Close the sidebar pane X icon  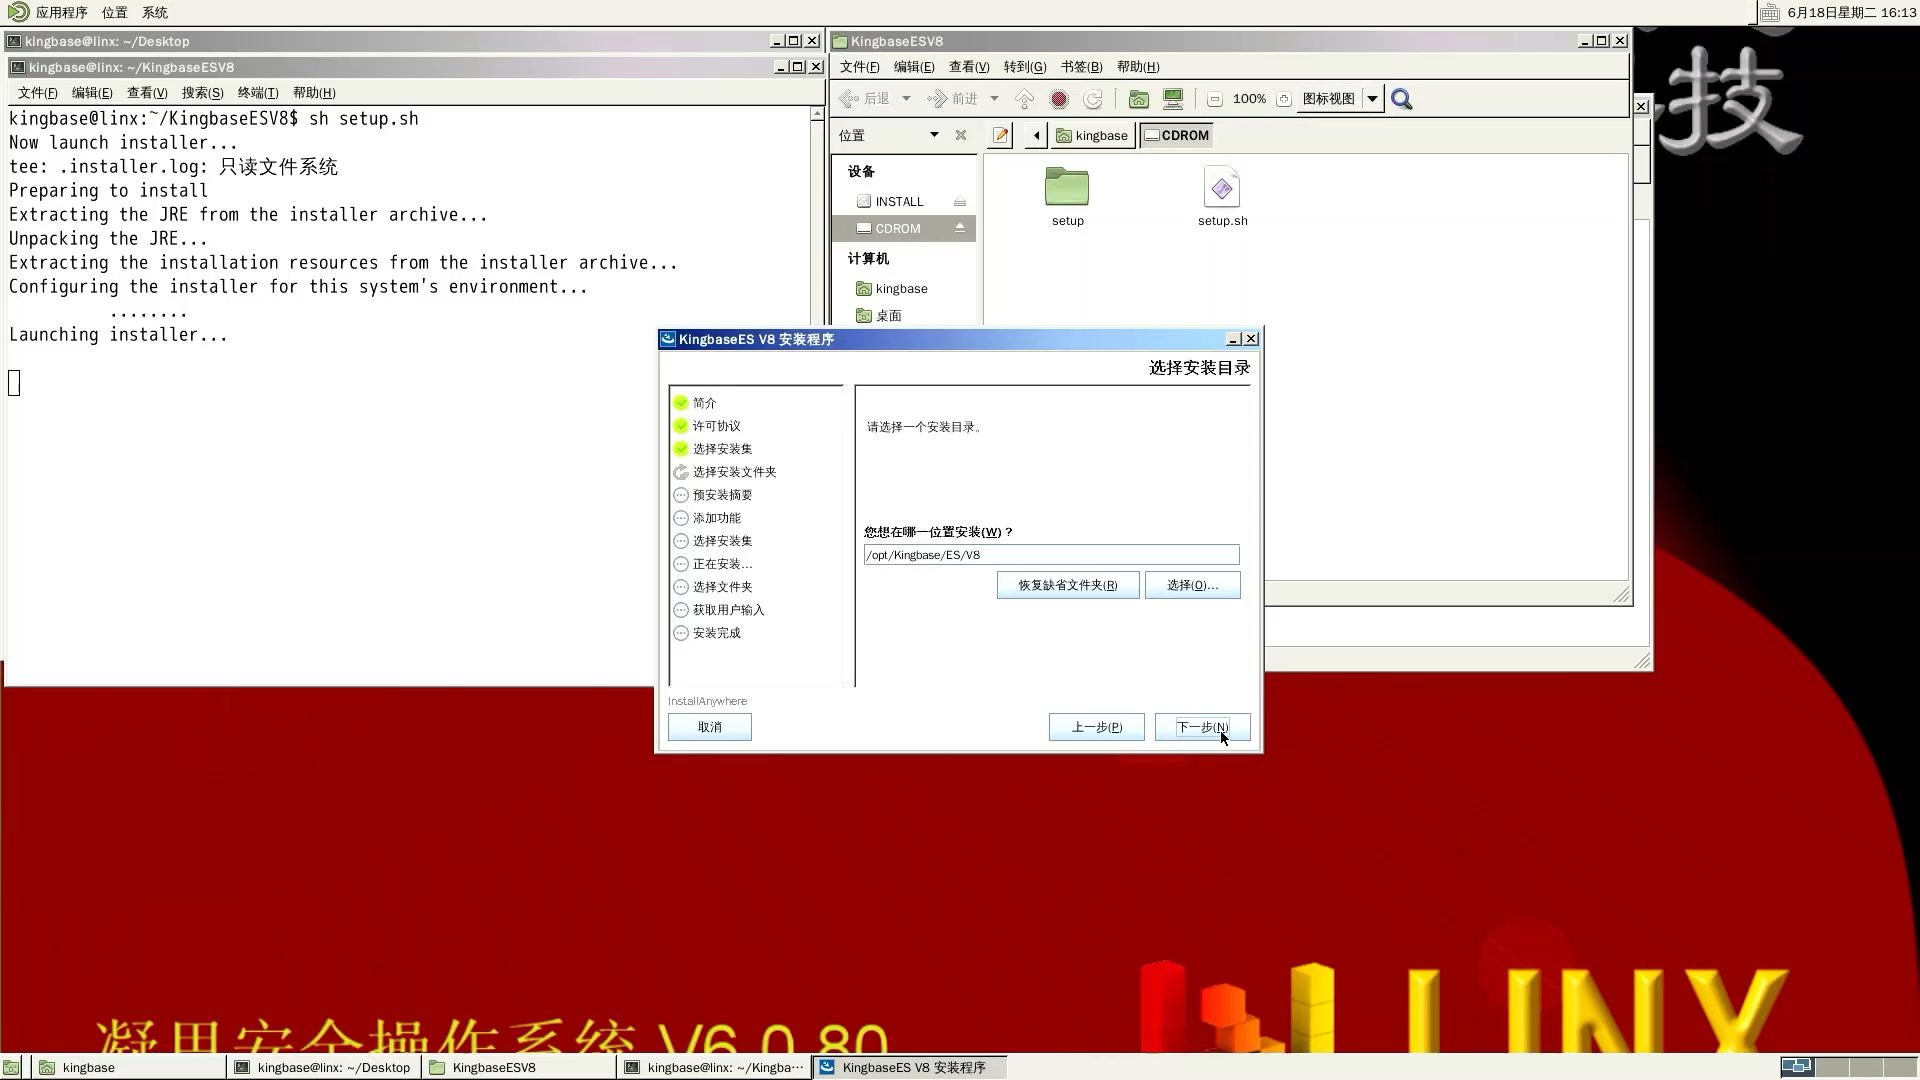point(961,135)
